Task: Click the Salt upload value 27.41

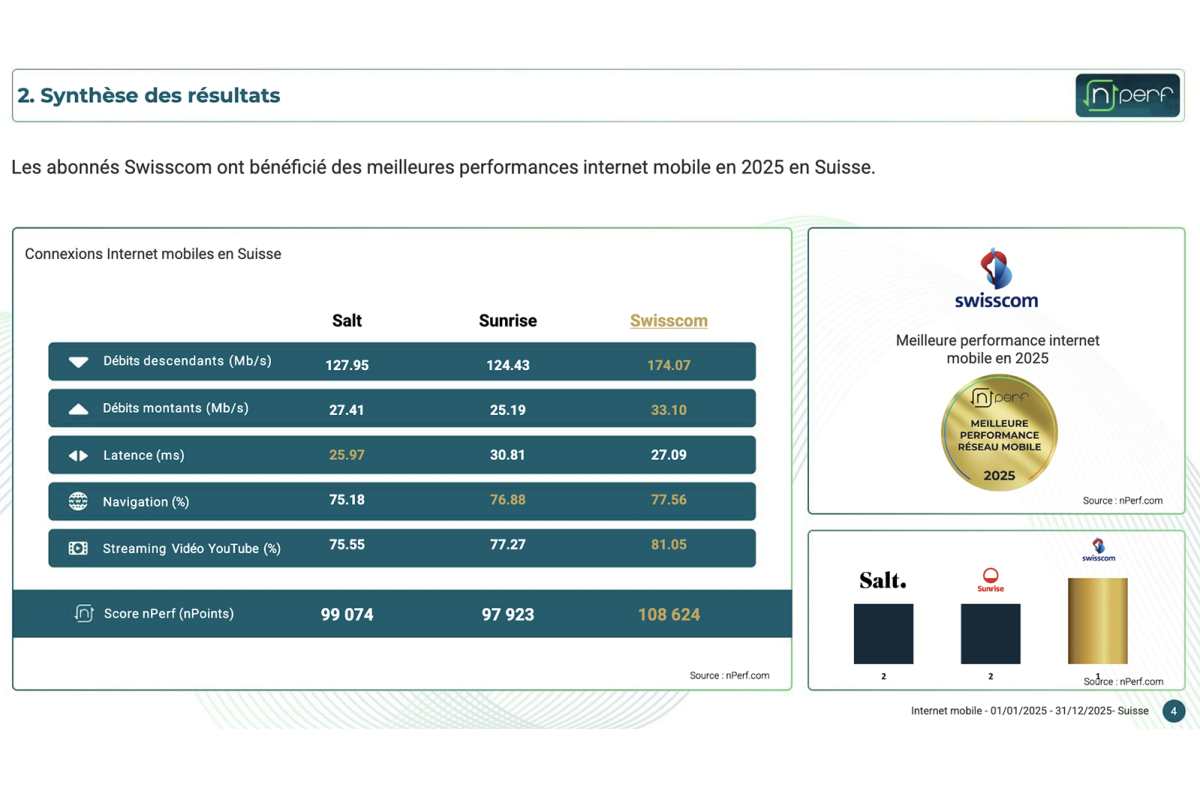Action: (347, 410)
